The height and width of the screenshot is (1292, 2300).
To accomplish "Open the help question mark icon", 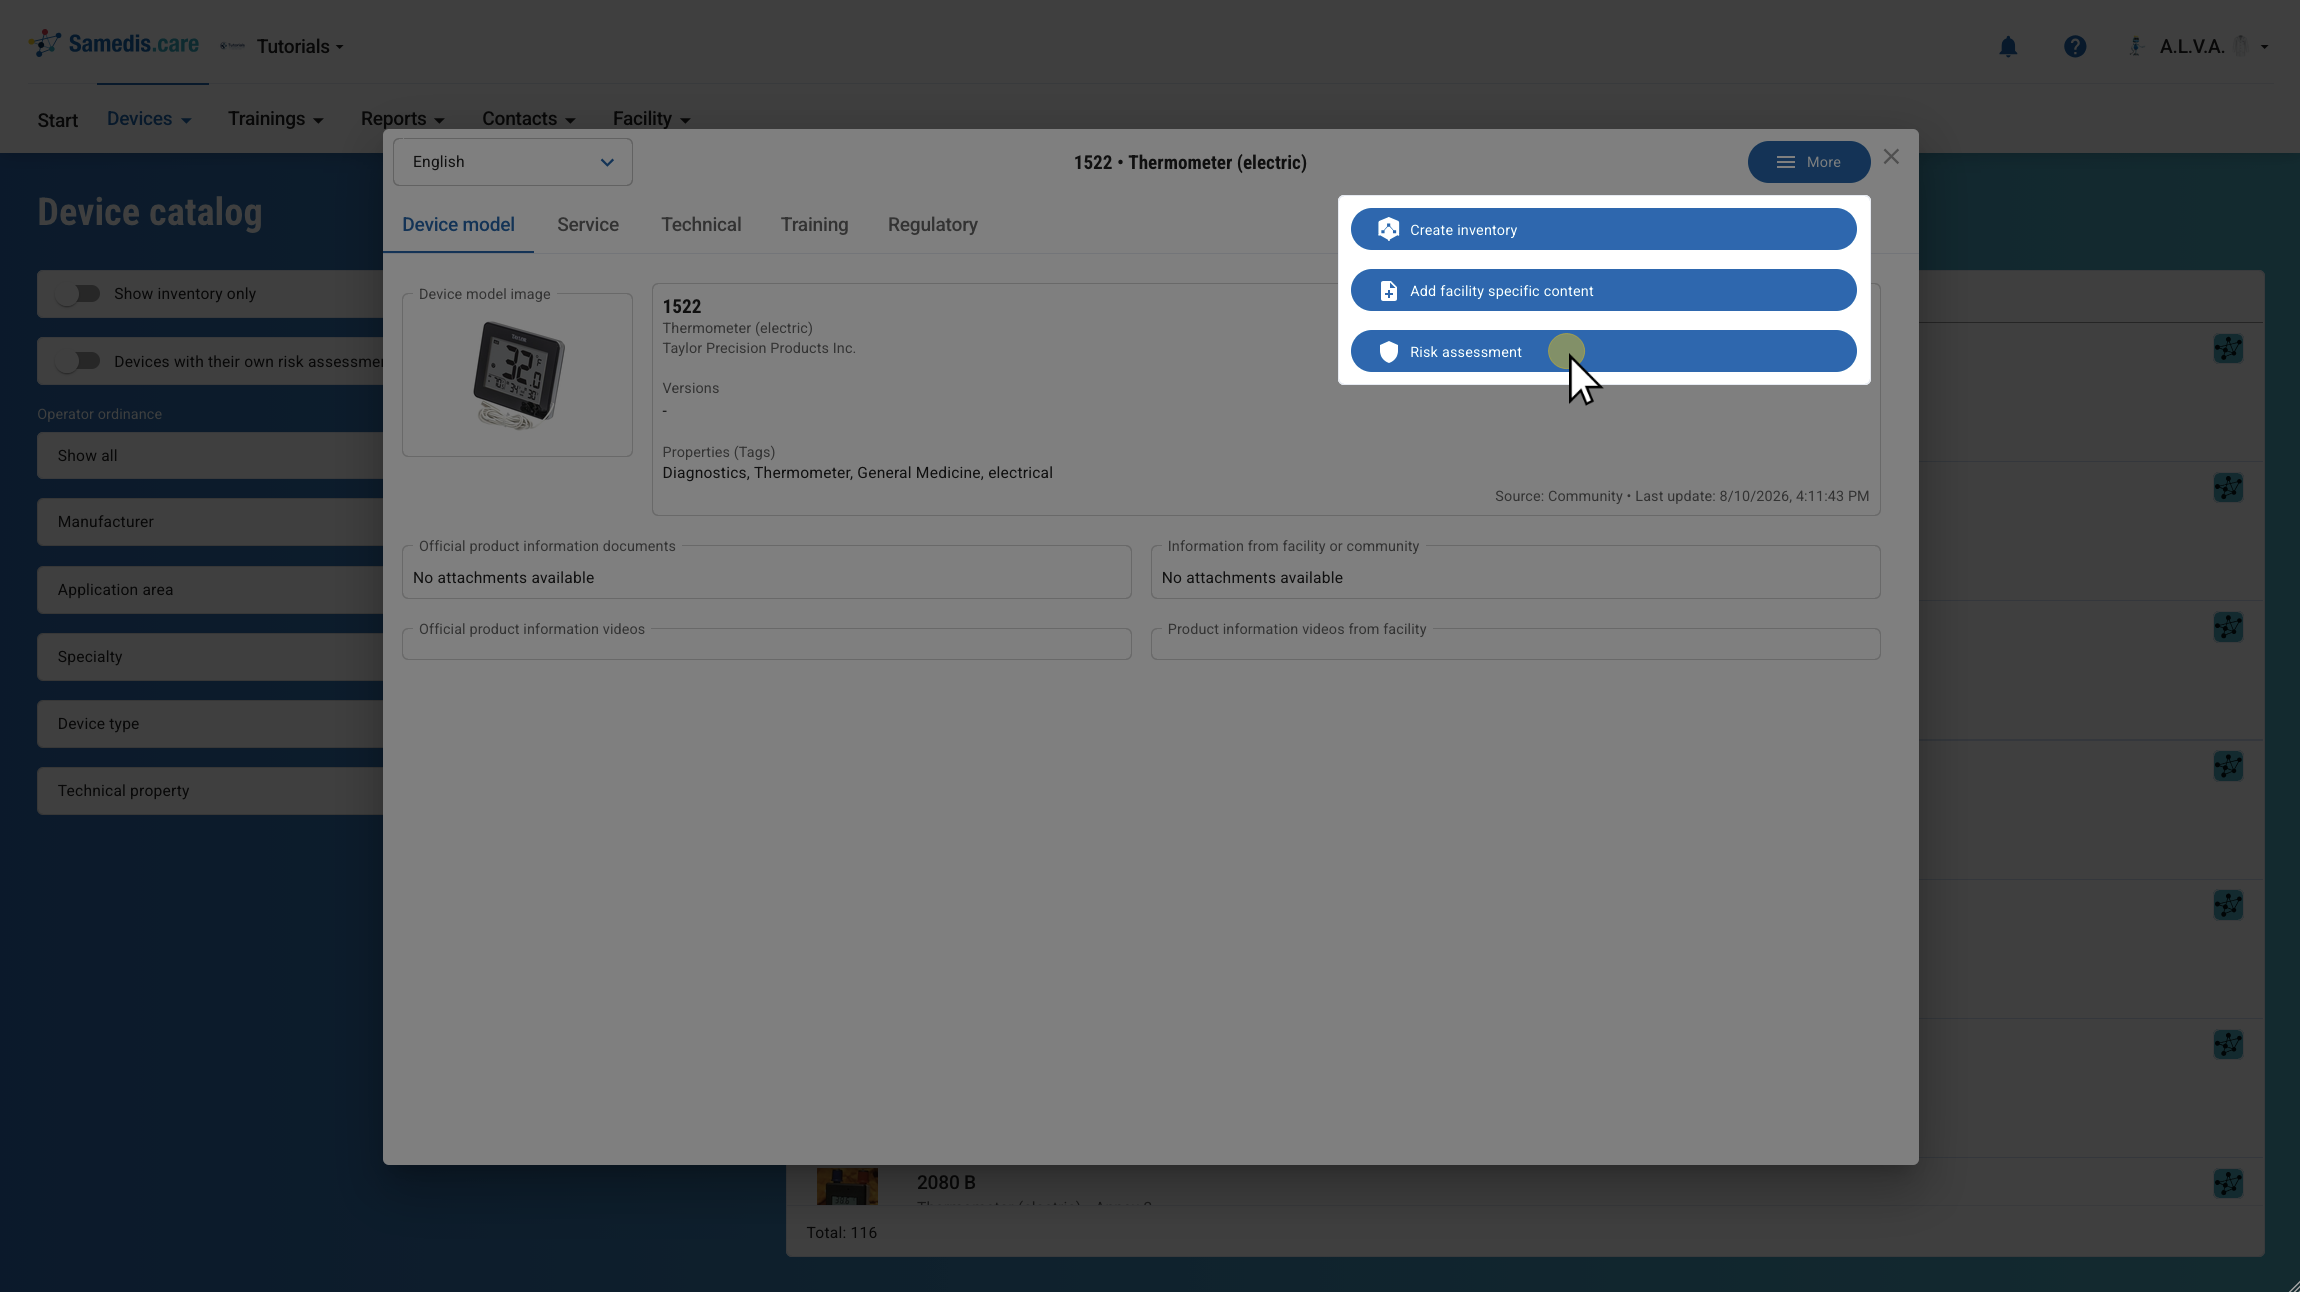I will click(x=2075, y=47).
